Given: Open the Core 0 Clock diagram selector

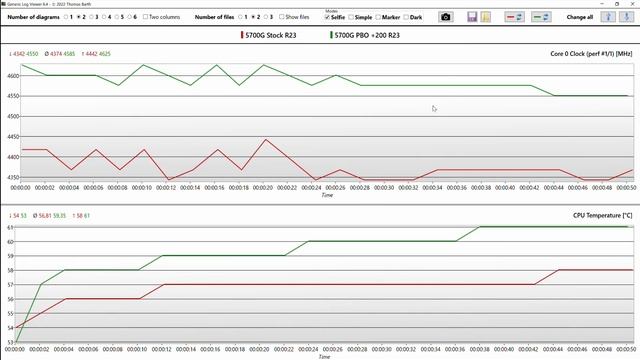Looking at the screenshot, I should pos(591,54).
